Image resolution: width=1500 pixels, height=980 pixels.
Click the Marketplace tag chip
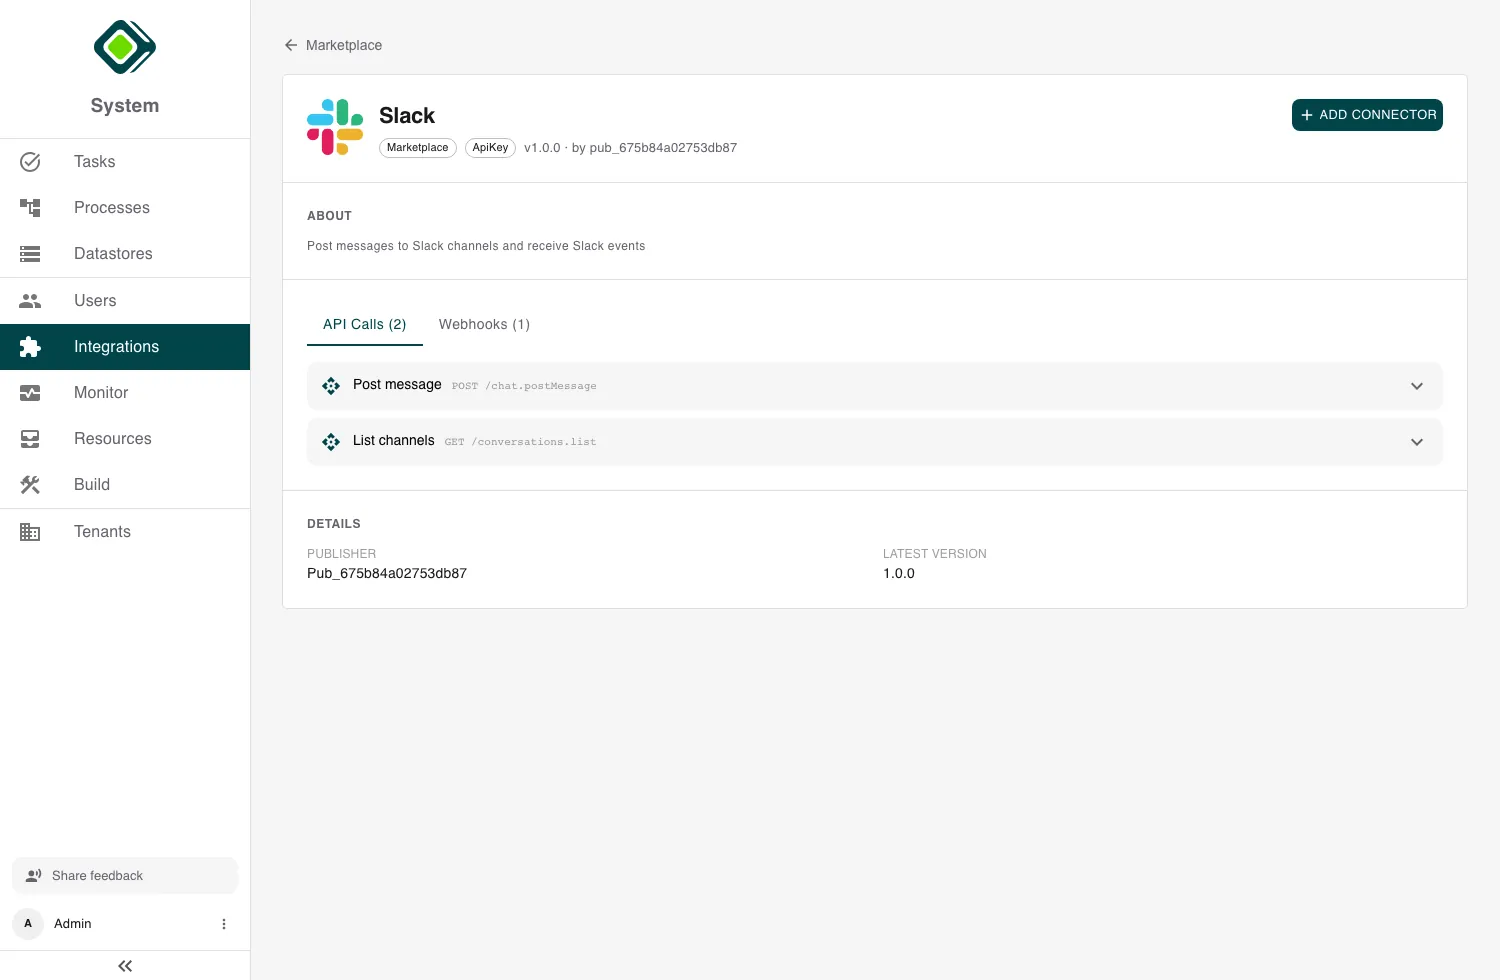point(418,148)
